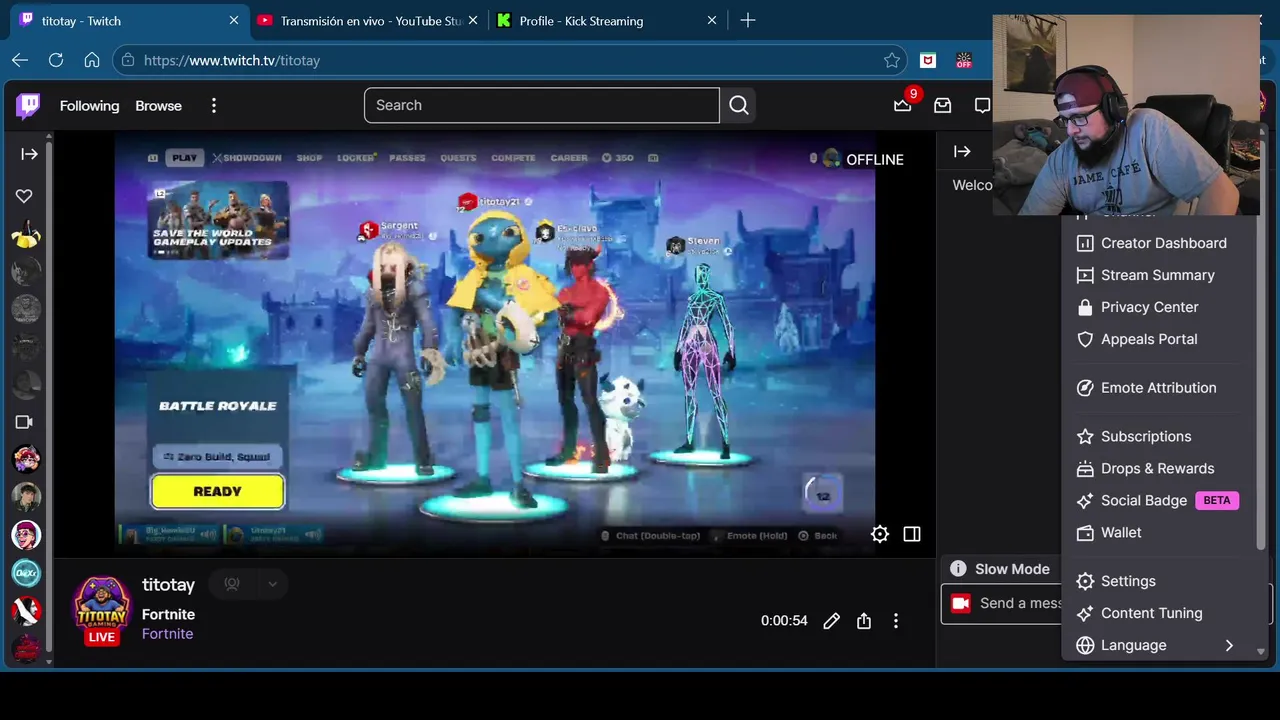
Task: Open a new browser tab
Action: point(748,20)
